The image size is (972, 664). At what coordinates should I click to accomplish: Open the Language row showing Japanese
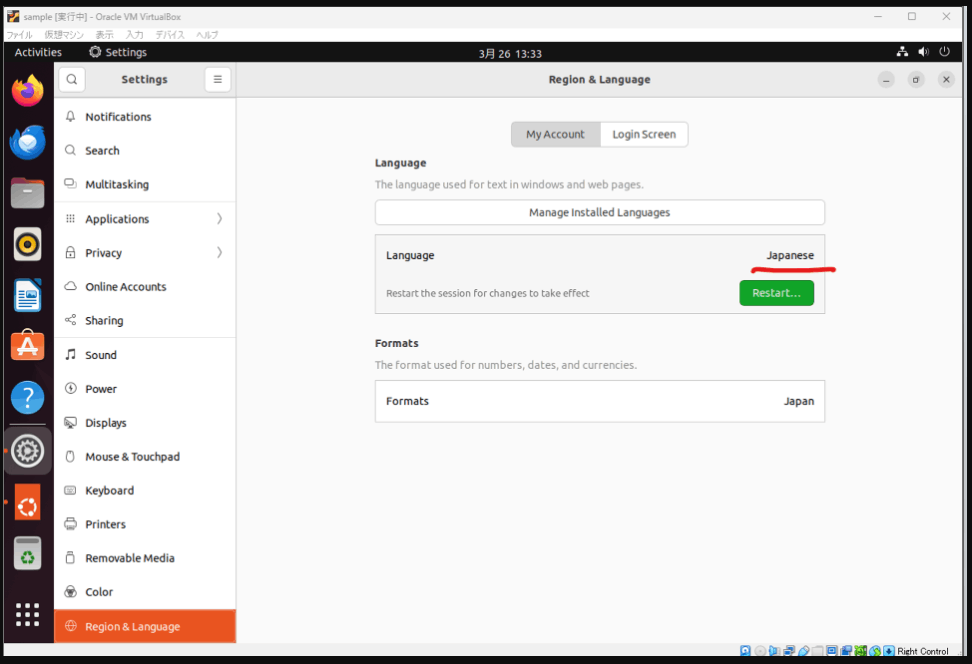(x=599, y=255)
